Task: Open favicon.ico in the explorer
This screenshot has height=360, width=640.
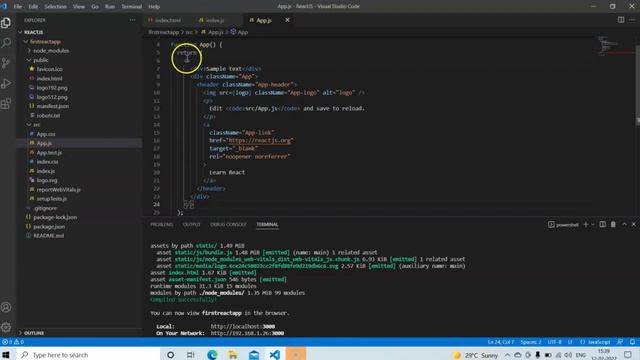Action: pos(49,69)
